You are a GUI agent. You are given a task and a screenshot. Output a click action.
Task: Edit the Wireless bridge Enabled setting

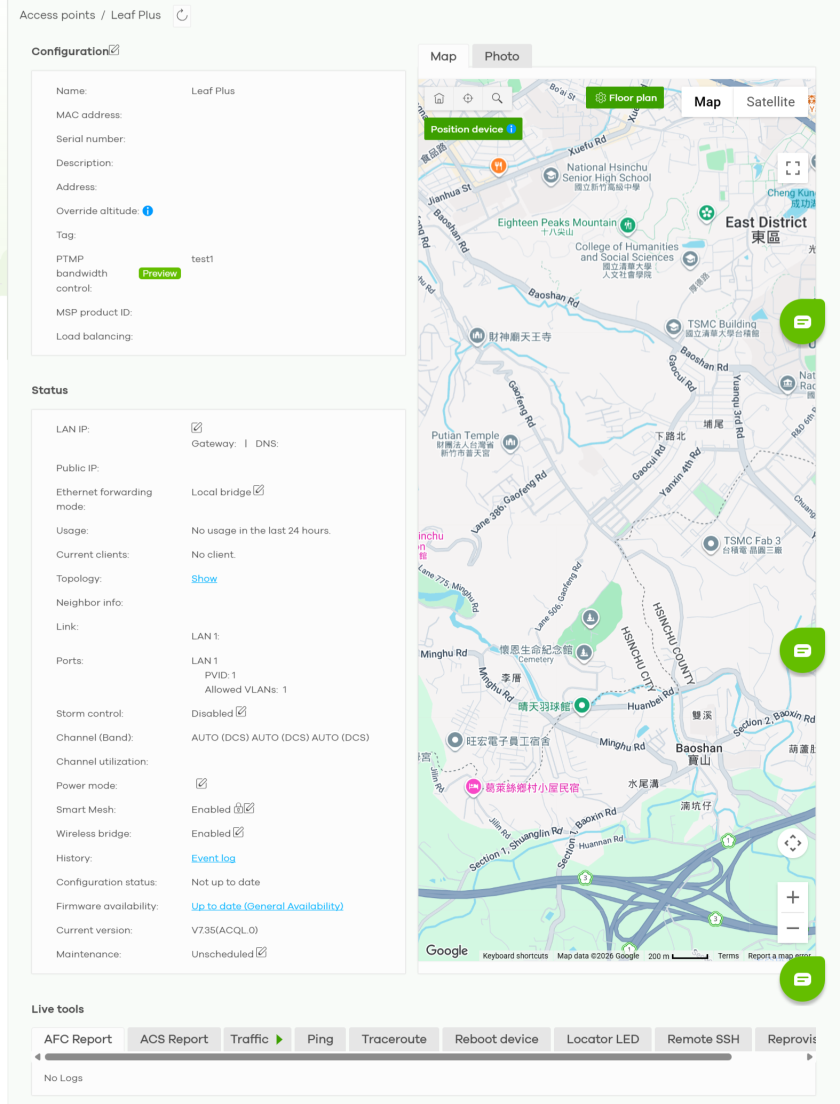pyautogui.click(x=238, y=832)
